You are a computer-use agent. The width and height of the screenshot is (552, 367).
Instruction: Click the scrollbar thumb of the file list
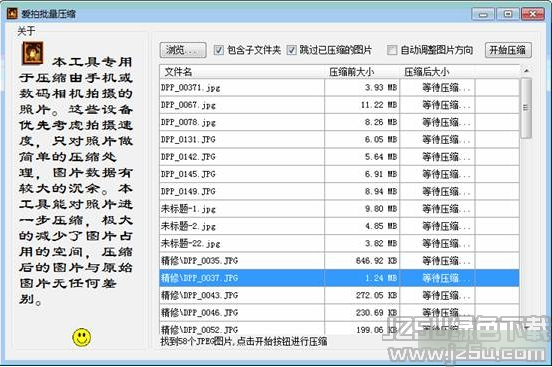tap(526, 108)
